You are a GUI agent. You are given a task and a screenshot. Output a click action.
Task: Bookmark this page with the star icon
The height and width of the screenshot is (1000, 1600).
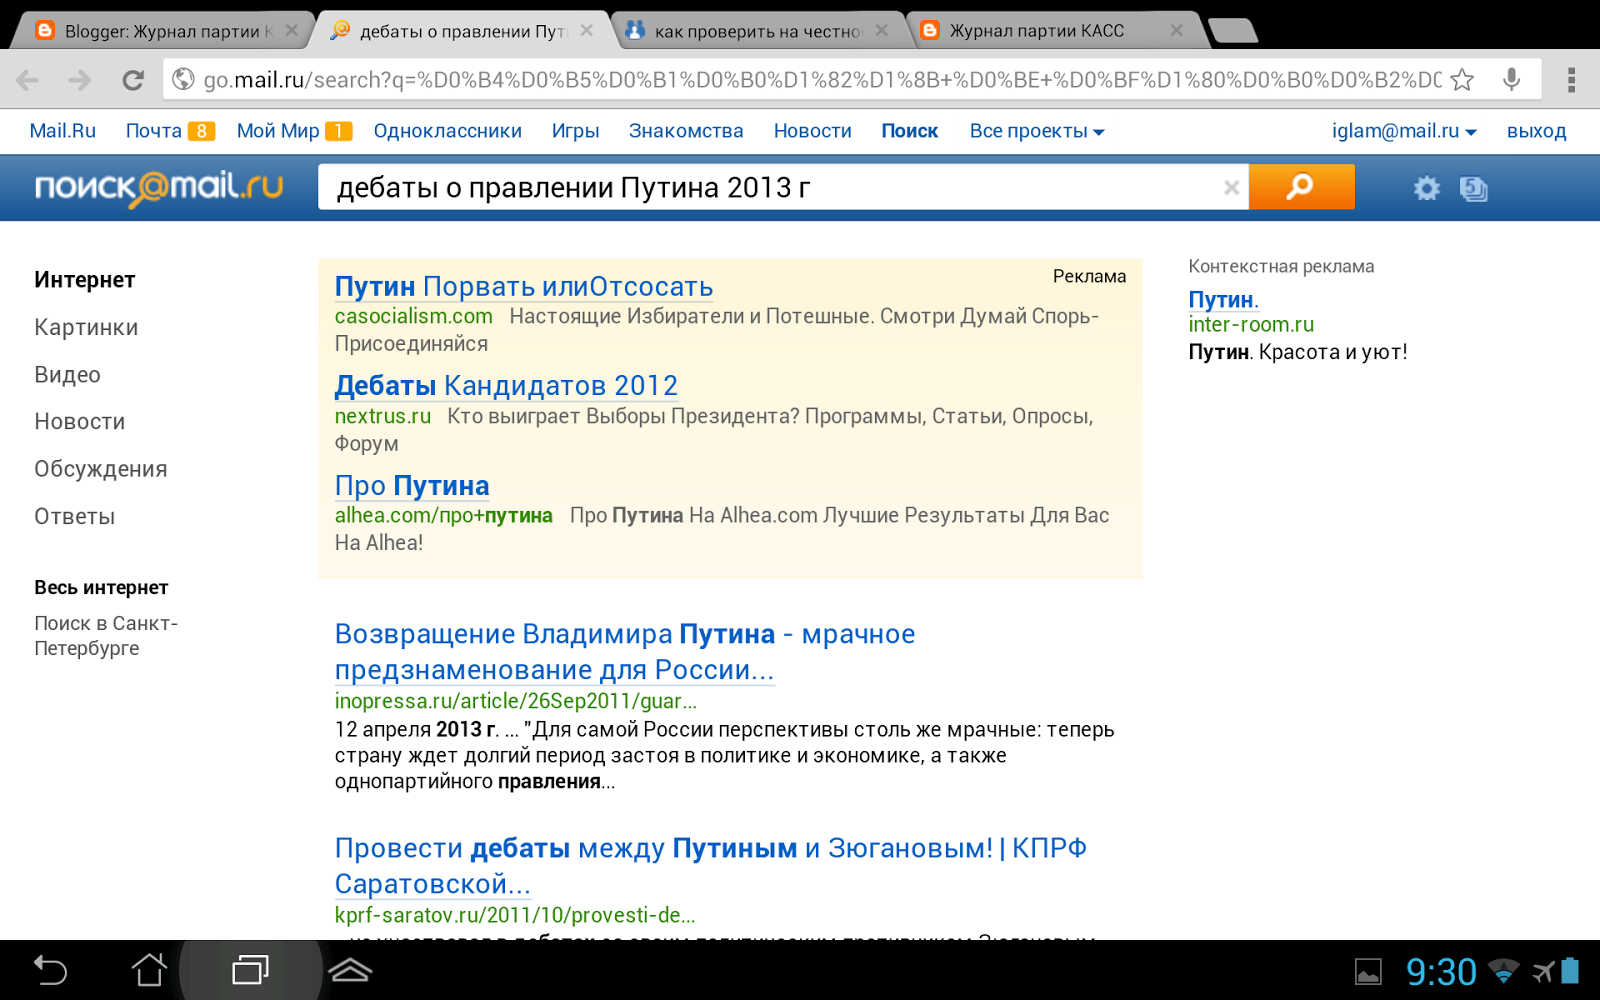(1462, 80)
